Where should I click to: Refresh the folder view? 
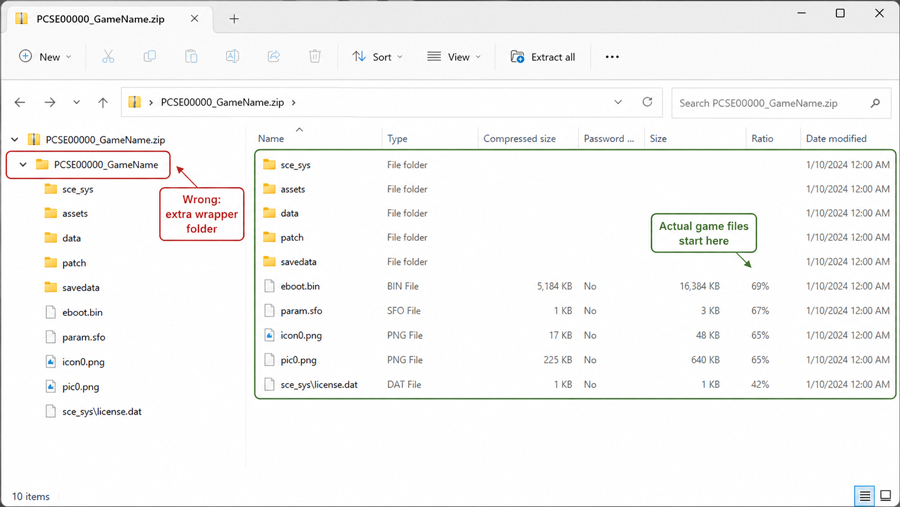tap(647, 102)
